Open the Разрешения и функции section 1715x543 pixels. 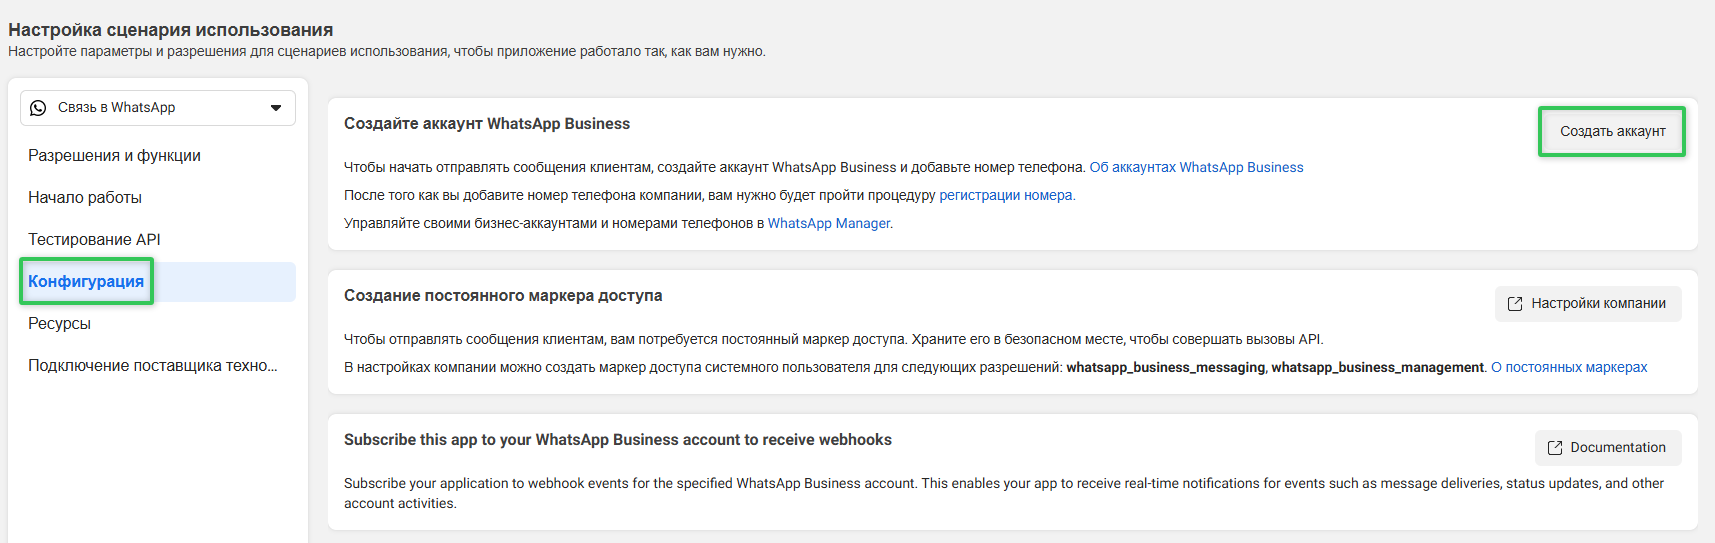click(x=114, y=156)
